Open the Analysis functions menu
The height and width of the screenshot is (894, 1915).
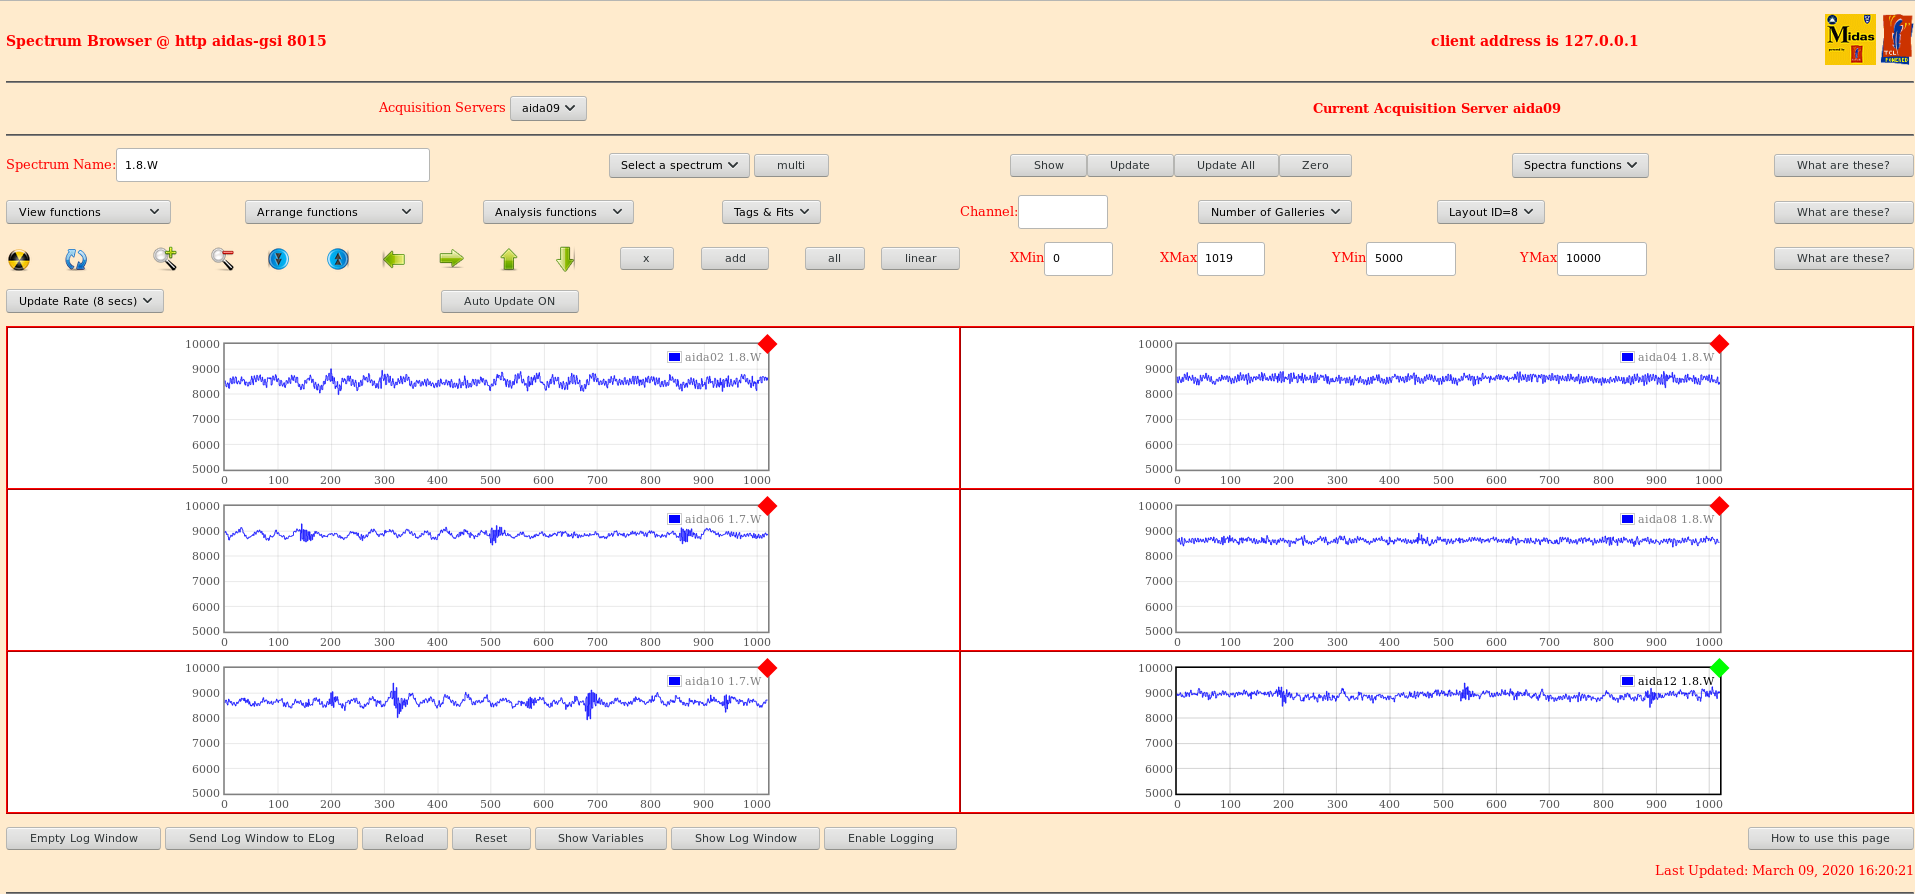(557, 212)
